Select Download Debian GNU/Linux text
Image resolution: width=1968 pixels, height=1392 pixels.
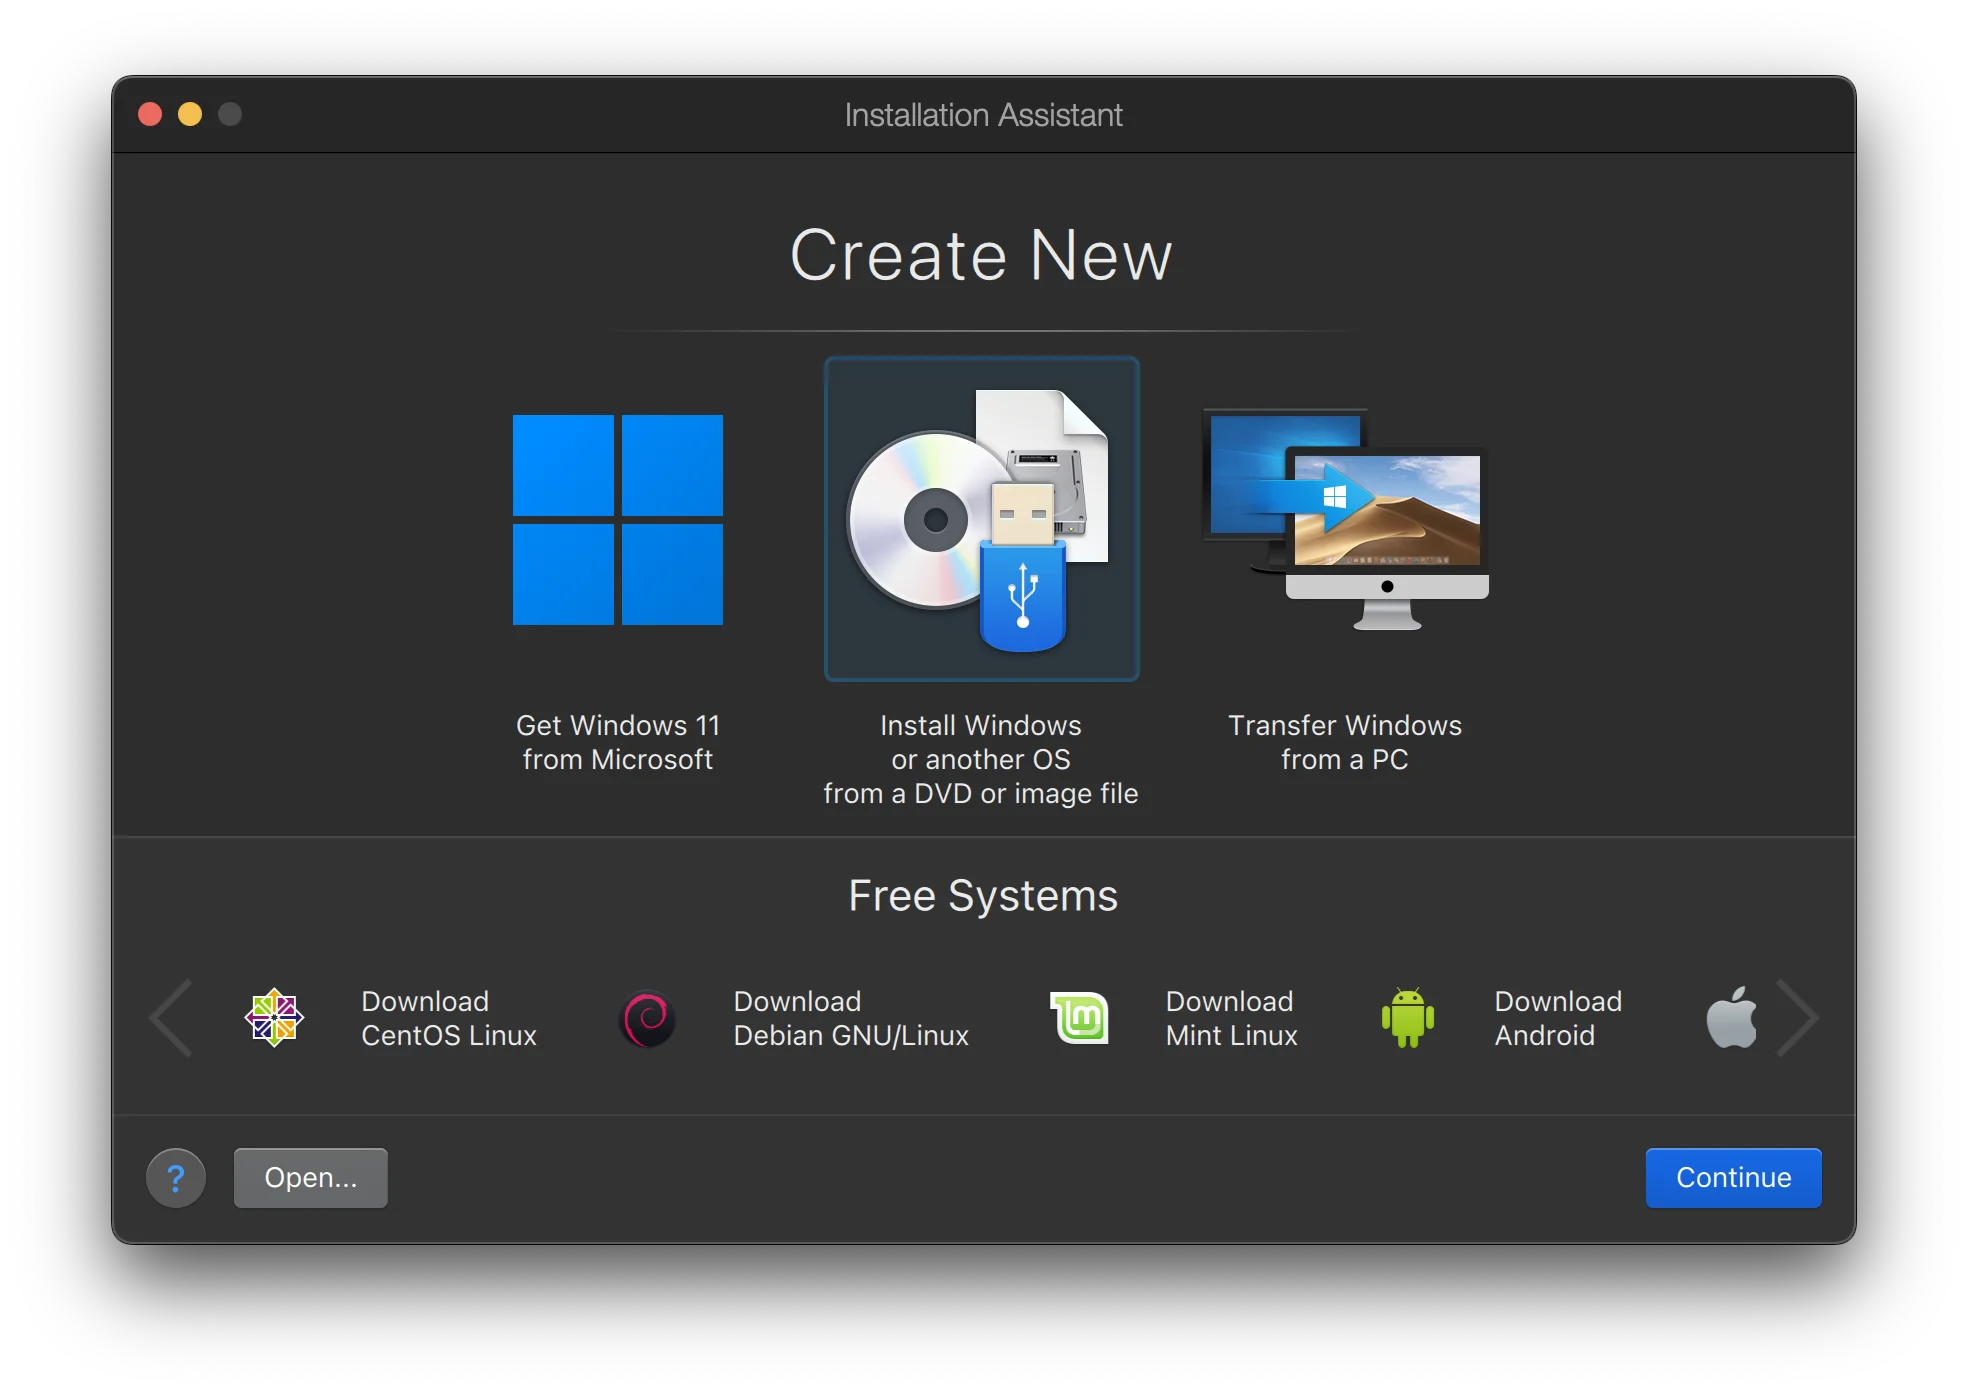tap(851, 1018)
